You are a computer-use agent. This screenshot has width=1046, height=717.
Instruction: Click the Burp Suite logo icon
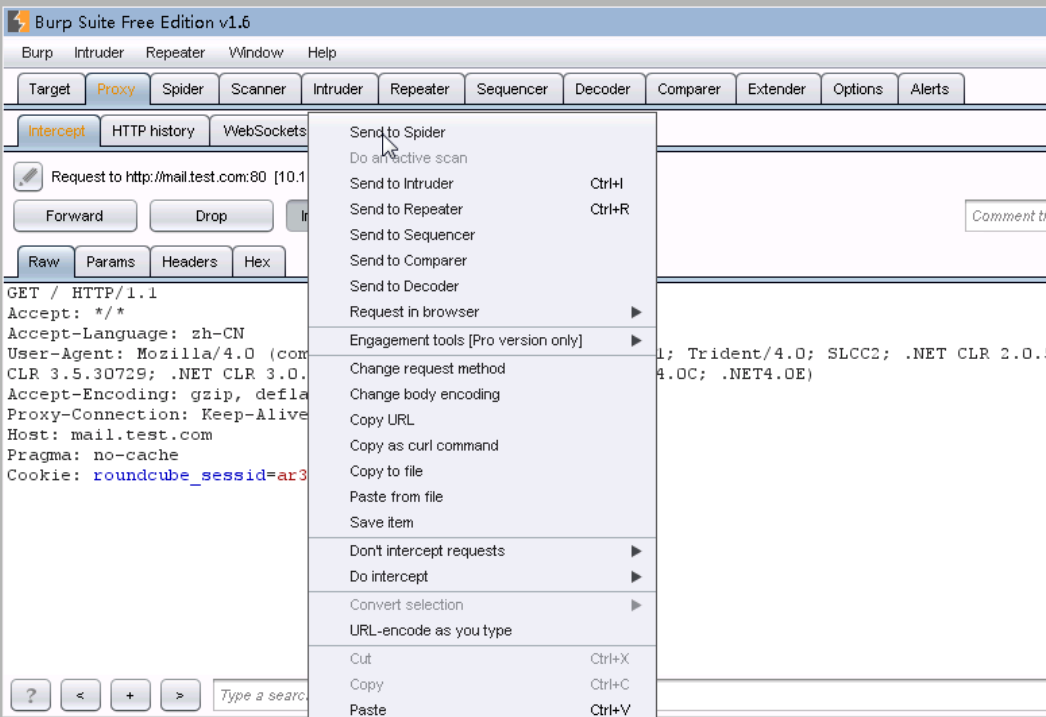18,22
